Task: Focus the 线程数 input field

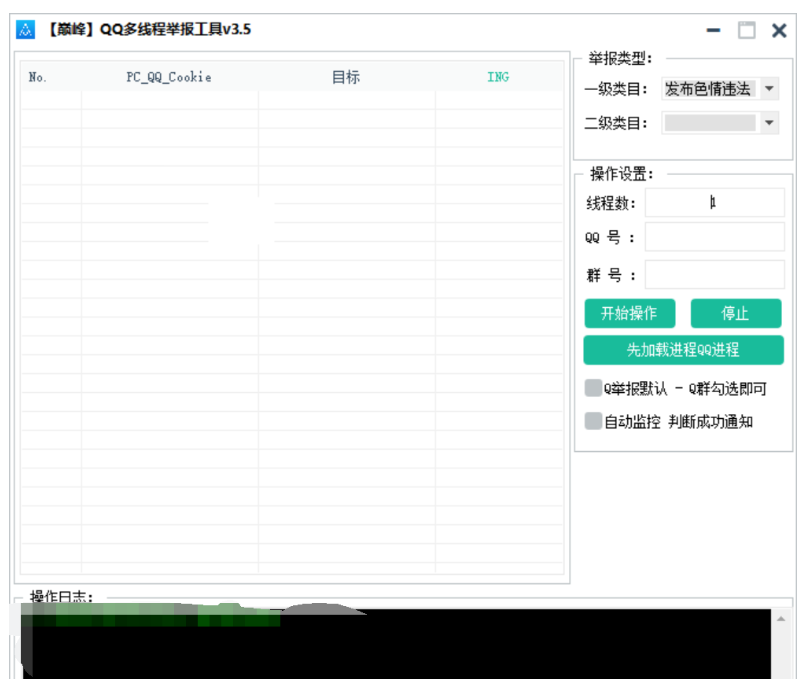Action: click(714, 203)
